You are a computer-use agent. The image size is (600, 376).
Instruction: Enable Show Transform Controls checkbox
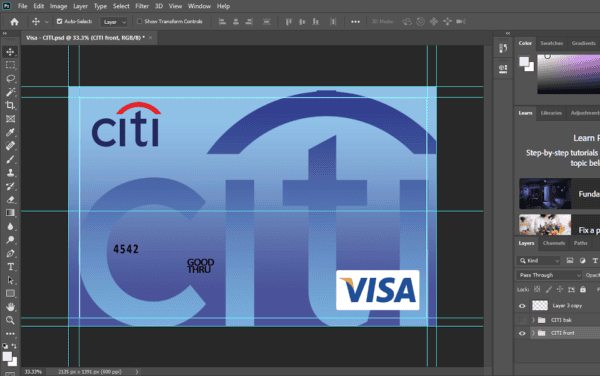pyautogui.click(x=139, y=21)
